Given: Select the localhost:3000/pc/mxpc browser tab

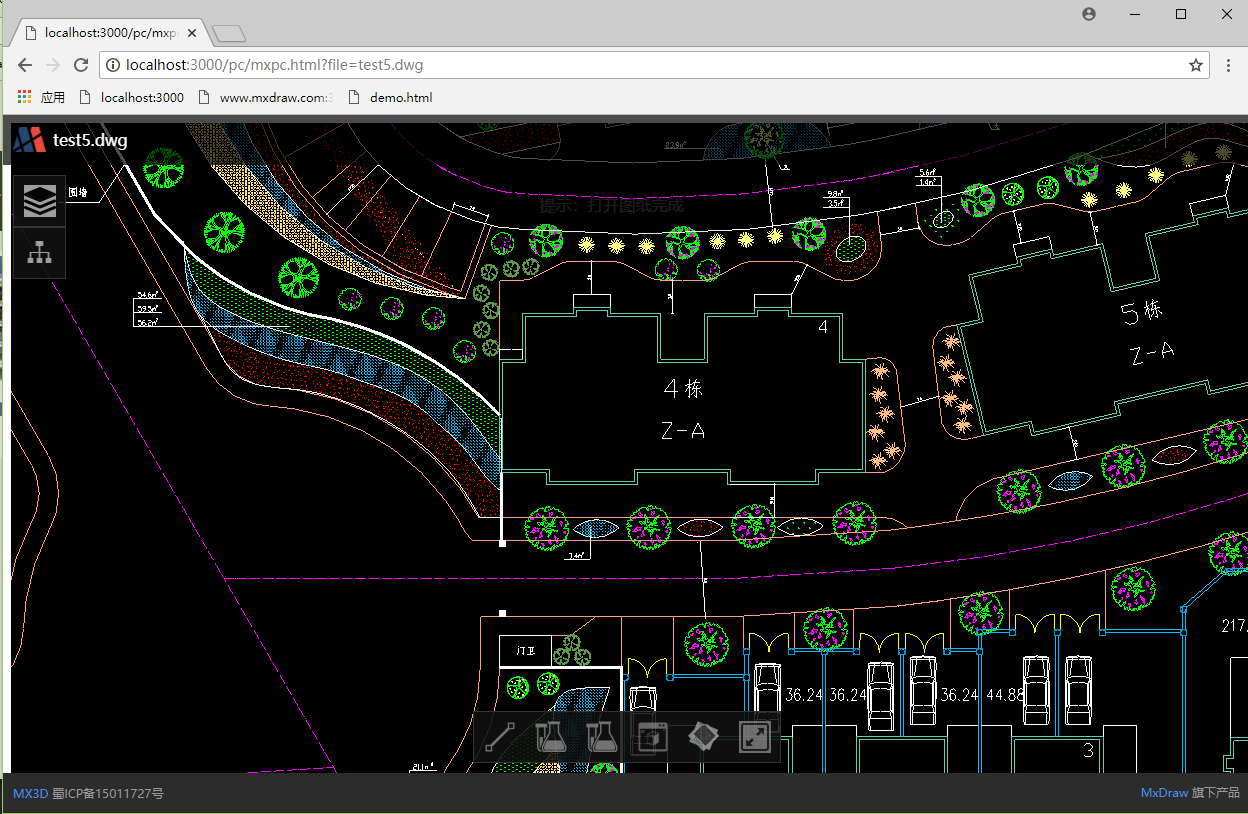Looking at the screenshot, I should tap(110, 33).
